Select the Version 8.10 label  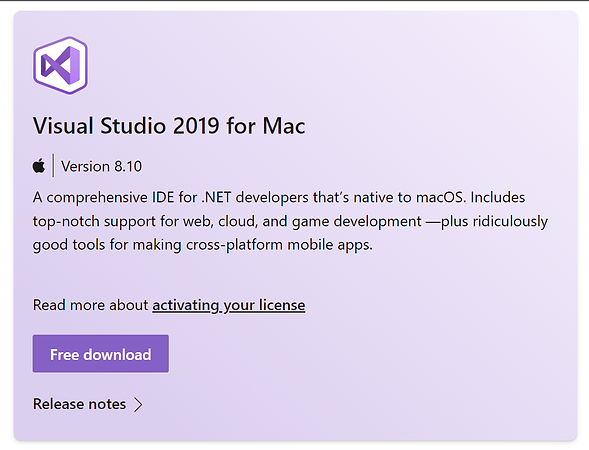click(101, 166)
